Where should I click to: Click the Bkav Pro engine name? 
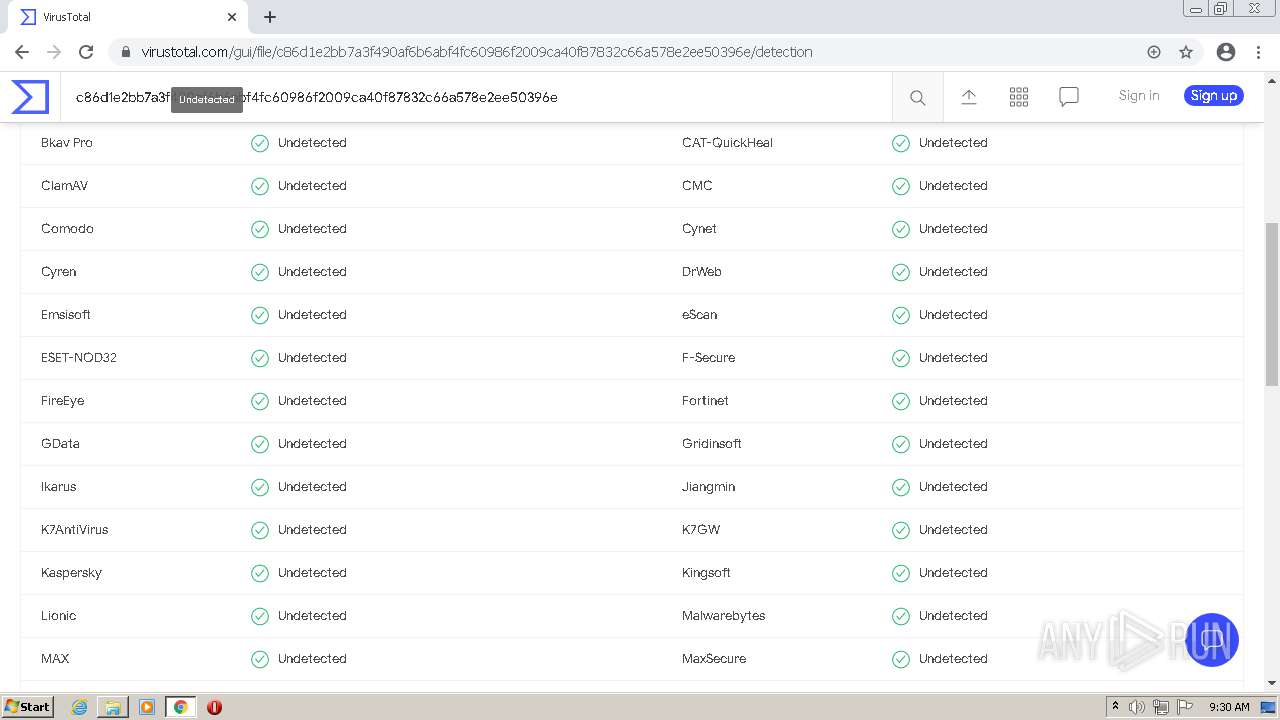pos(67,143)
